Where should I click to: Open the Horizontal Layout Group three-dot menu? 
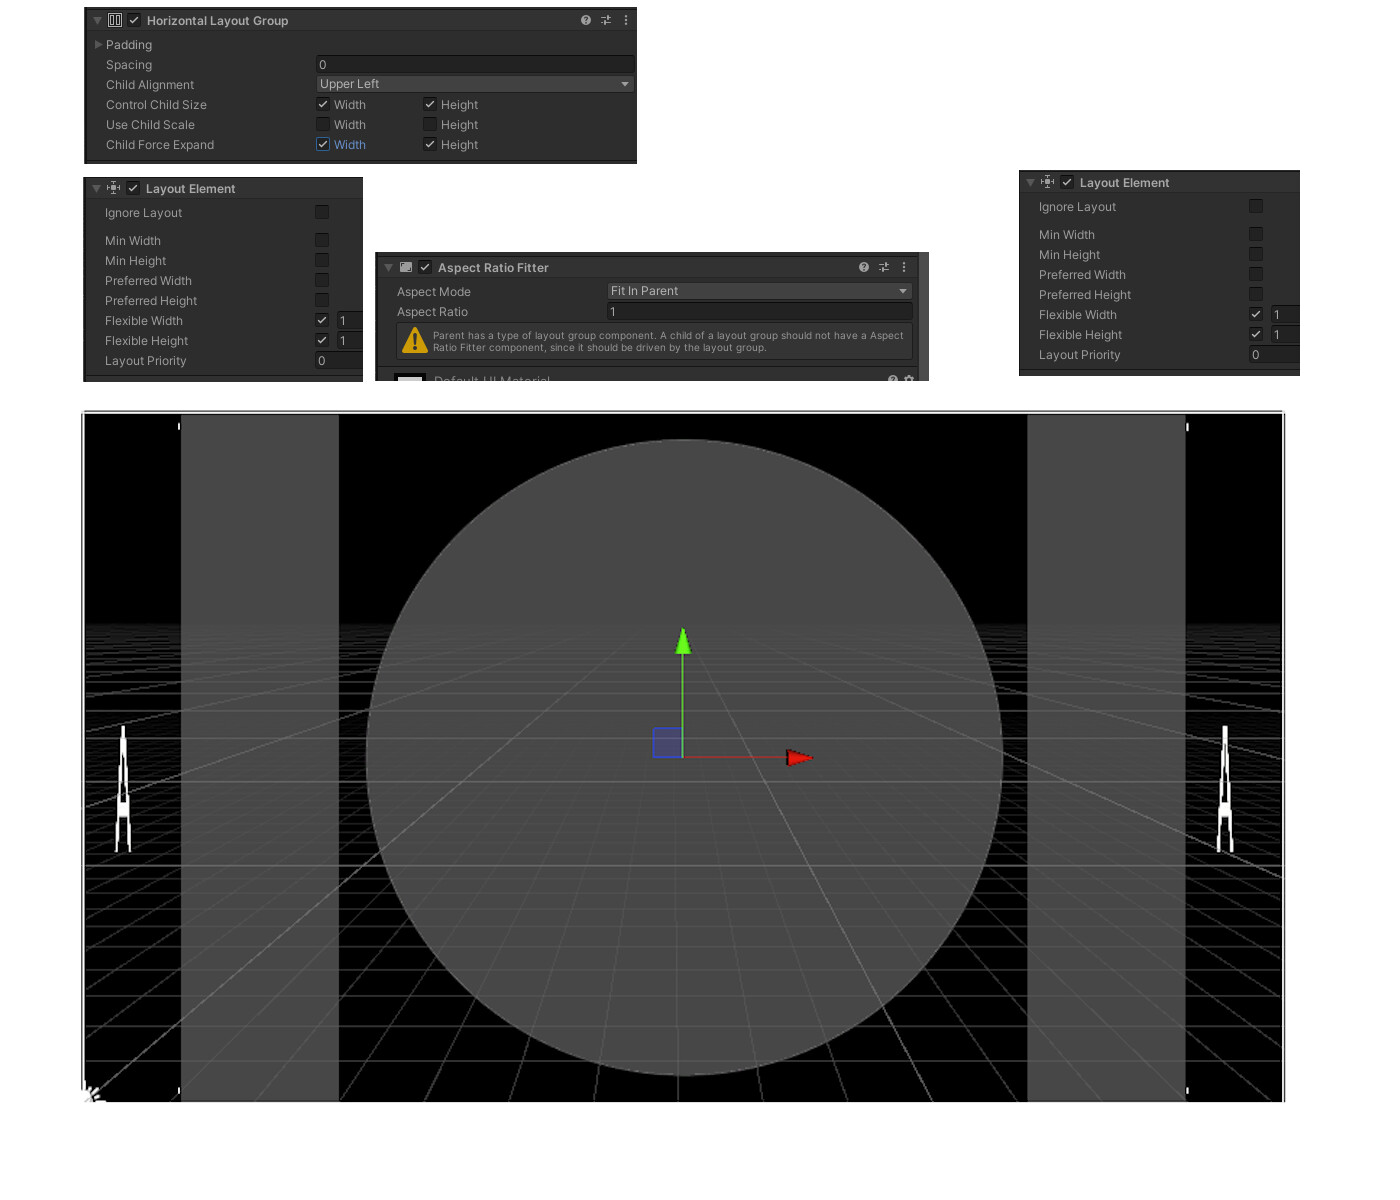coord(626,20)
